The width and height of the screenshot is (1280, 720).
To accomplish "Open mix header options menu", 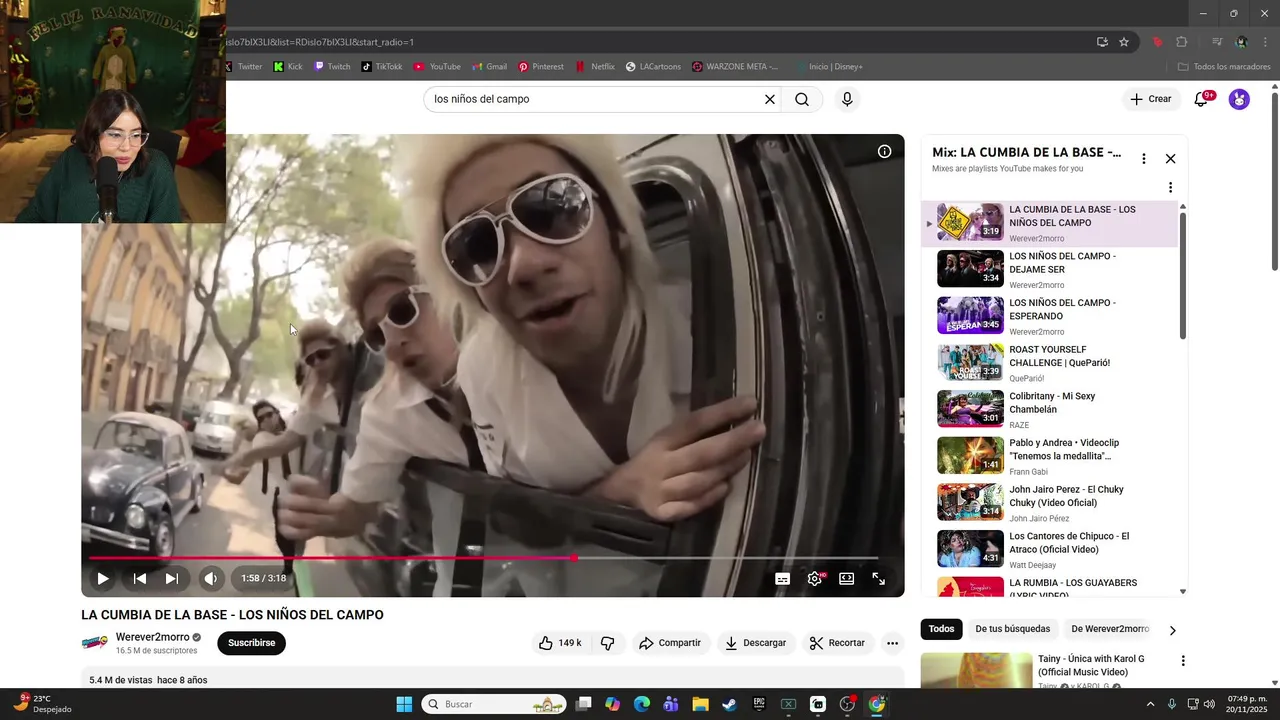I will tap(1144, 158).
